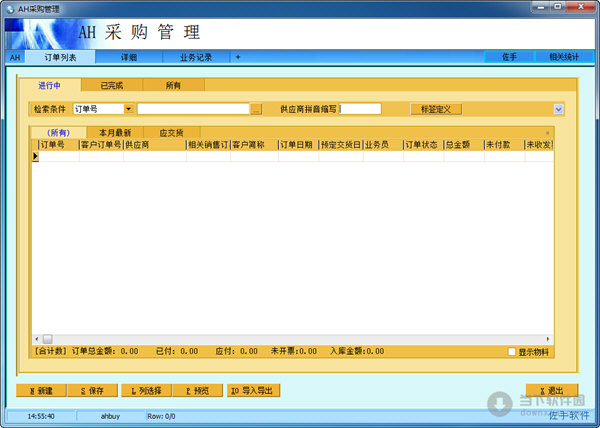Click the ahbuy status bar entry
This screenshot has height=428, width=600.
(111, 416)
